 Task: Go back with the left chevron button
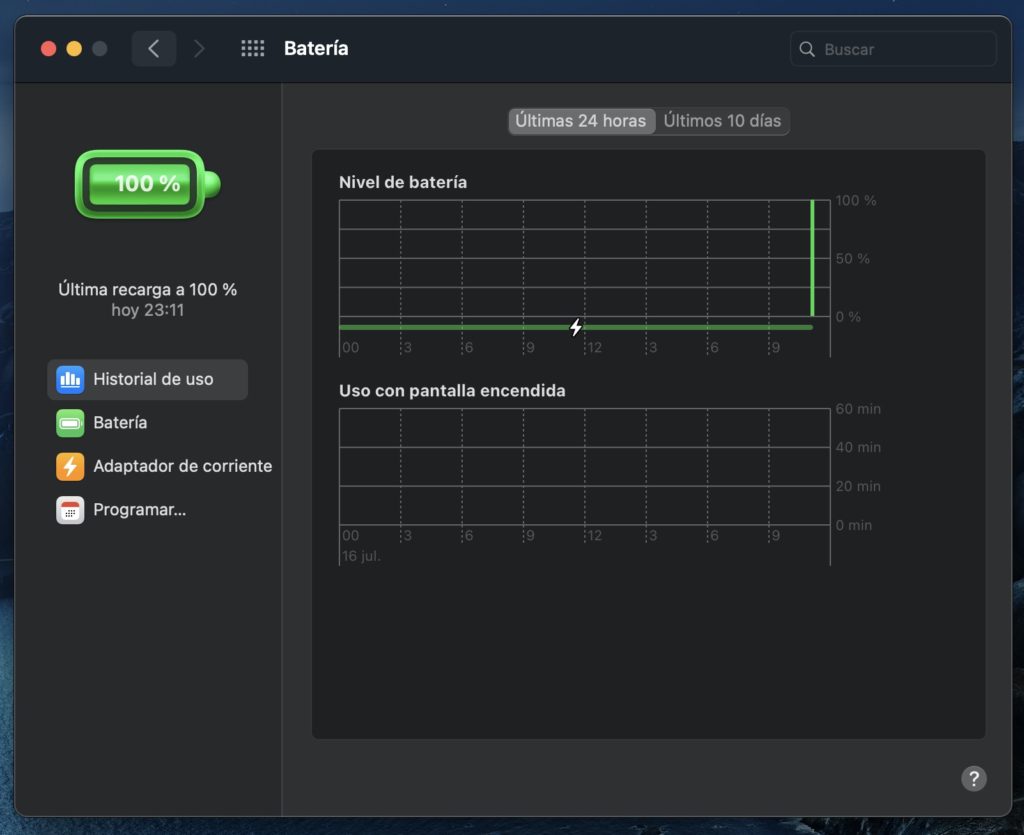pos(153,48)
